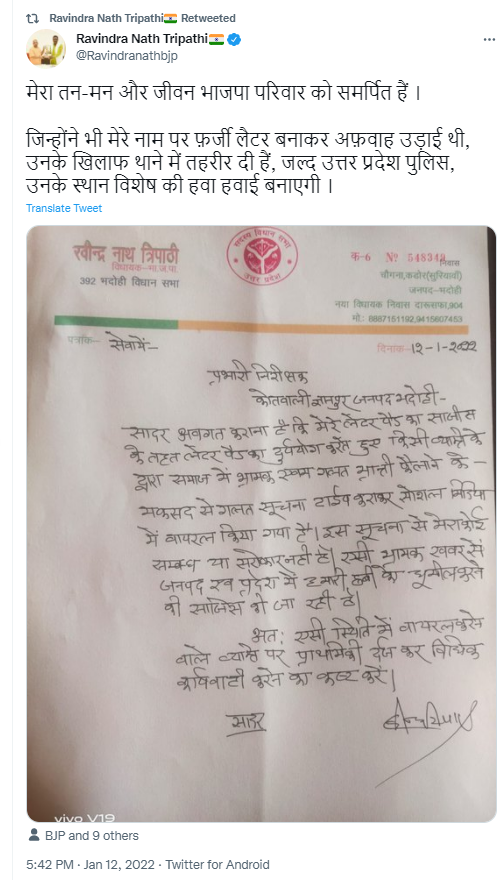The image size is (504, 880).
Task: Click the vivo V19 watermark on the photo
Action: [85, 818]
